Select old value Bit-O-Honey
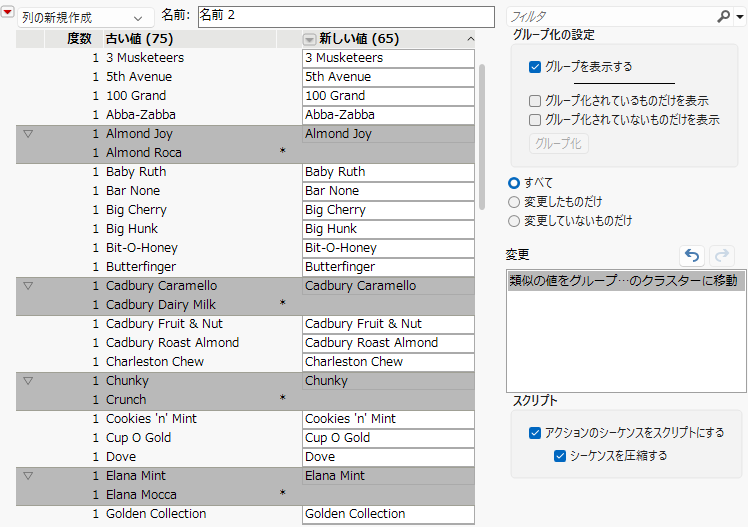The image size is (748, 527). click(142, 248)
